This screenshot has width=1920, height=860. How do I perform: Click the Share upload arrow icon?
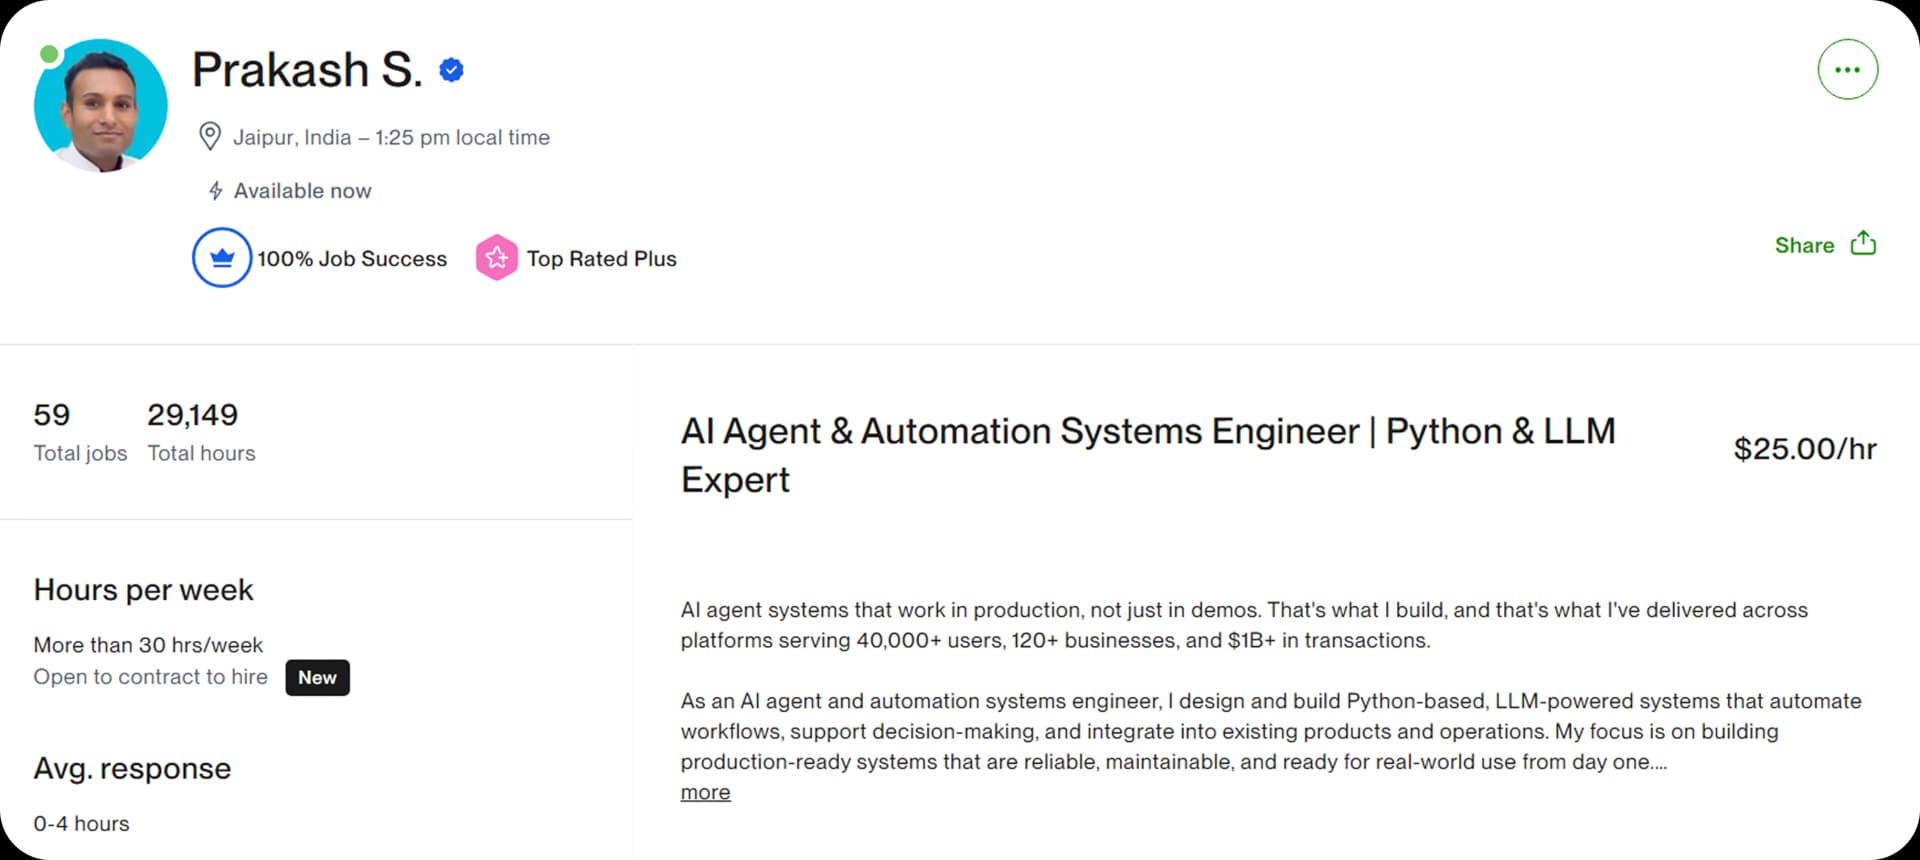click(1863, 243)
